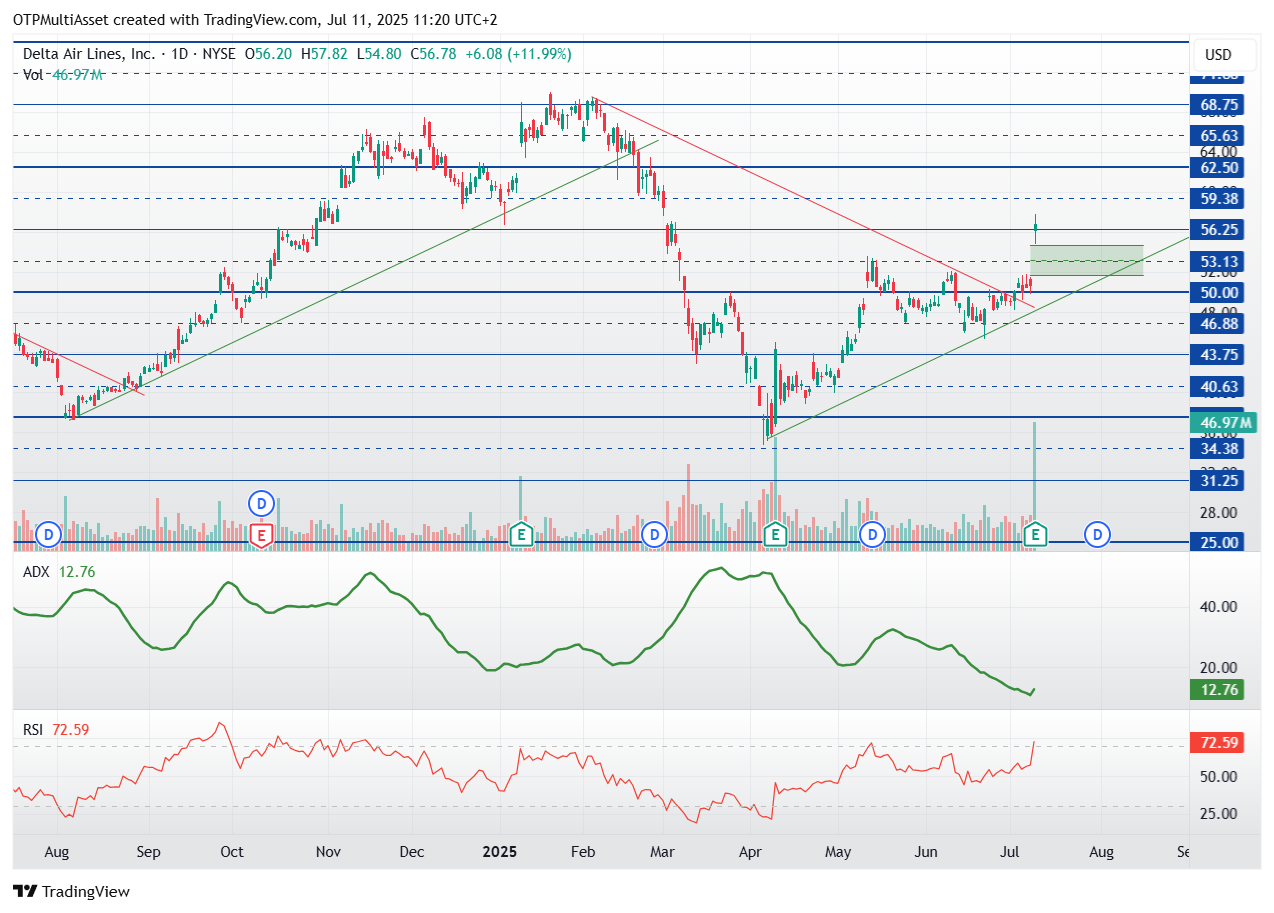This screenshot has height=913, width=1274.
Task: Open the green earnings E marker in January 2025
Action: [x=520, y=535]
